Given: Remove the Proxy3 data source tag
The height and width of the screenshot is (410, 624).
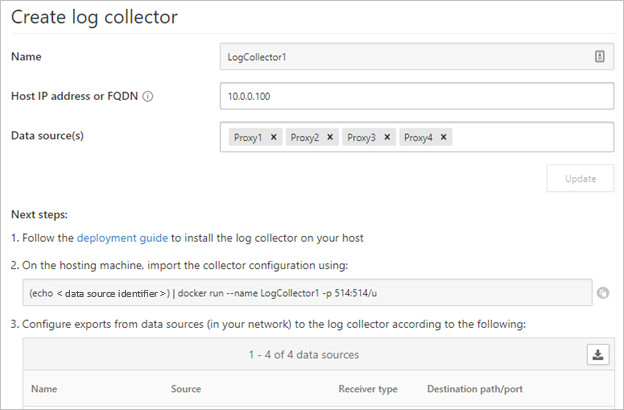Looking at the screenshot, I should (387, 137).
